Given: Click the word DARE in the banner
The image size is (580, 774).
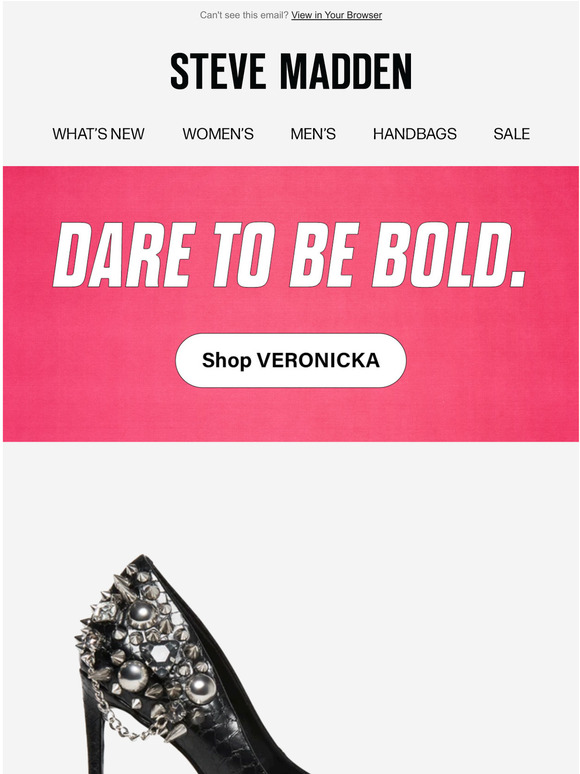Looking at the screenshot, I should [x=123, y=255].
